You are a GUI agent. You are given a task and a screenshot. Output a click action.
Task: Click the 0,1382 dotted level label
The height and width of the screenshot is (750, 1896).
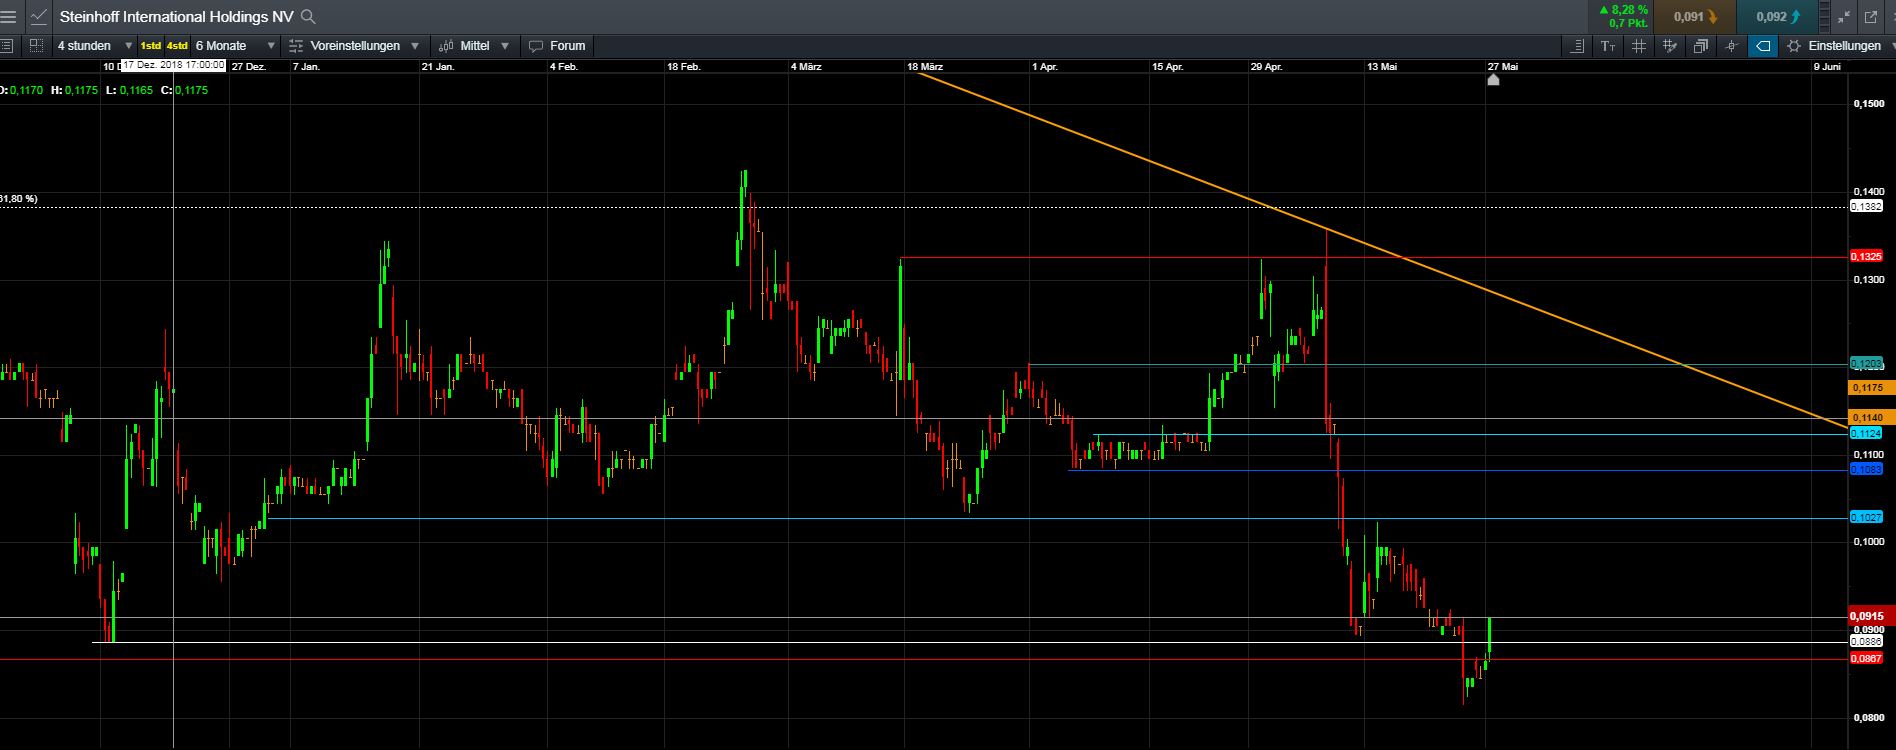[1867, 206]
